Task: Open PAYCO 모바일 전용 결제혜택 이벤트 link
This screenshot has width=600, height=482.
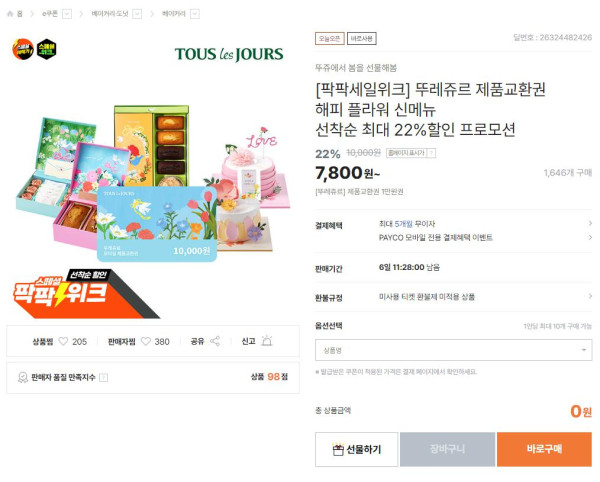Action: point(435,238)
